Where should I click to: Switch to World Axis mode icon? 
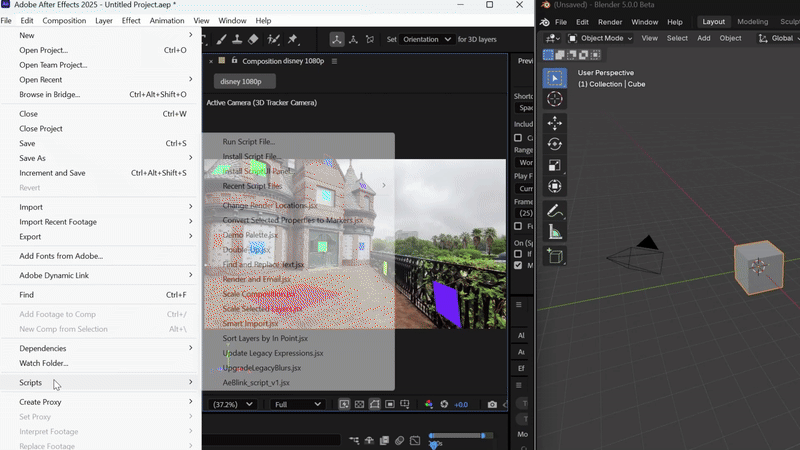pos(353,39)
